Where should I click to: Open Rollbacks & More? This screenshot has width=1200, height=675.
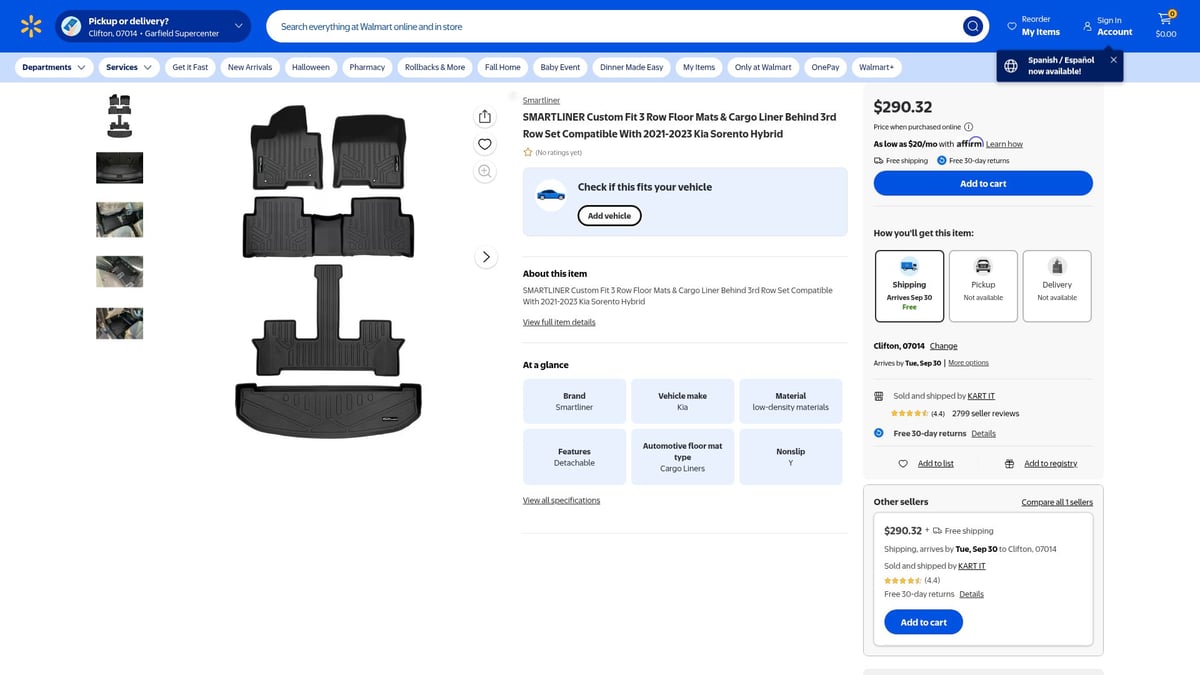point(435,67)
